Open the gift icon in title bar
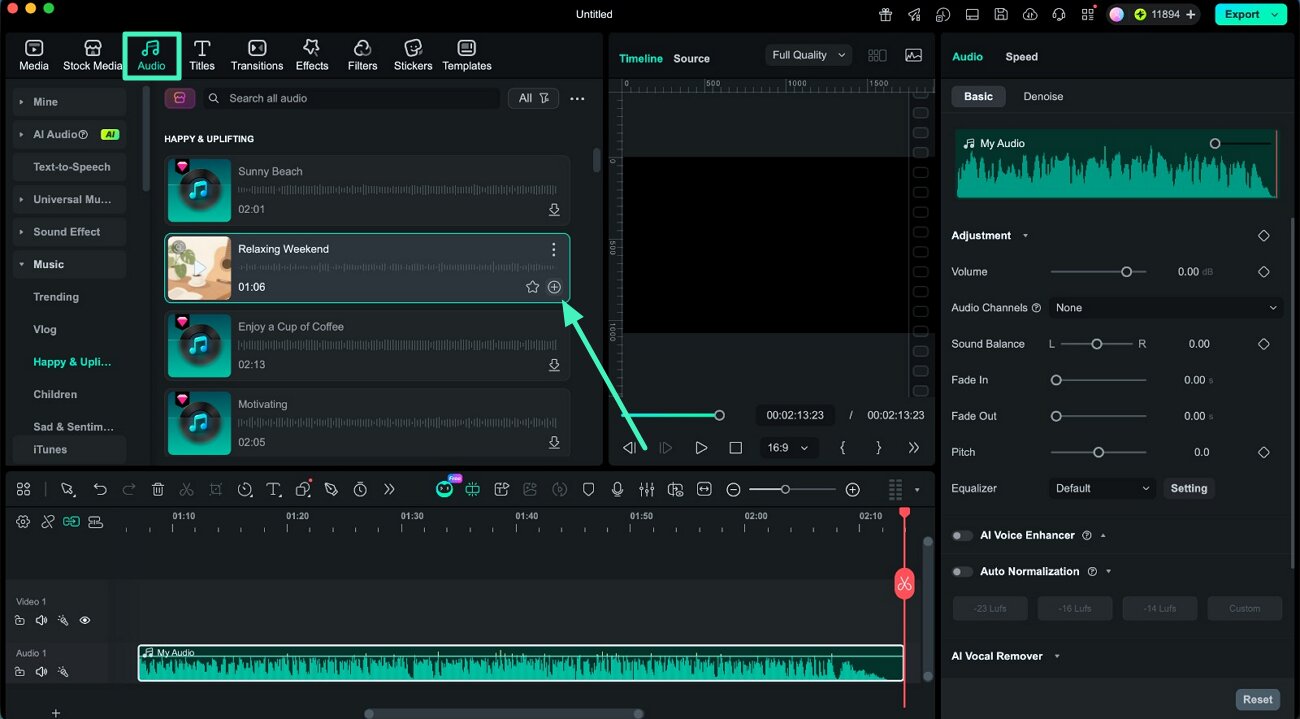 (x=885, y=14)
